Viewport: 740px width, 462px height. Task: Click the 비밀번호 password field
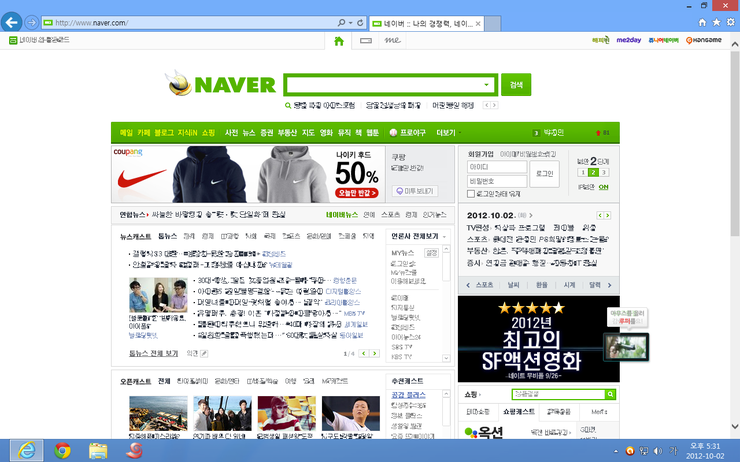click(497, 181)
